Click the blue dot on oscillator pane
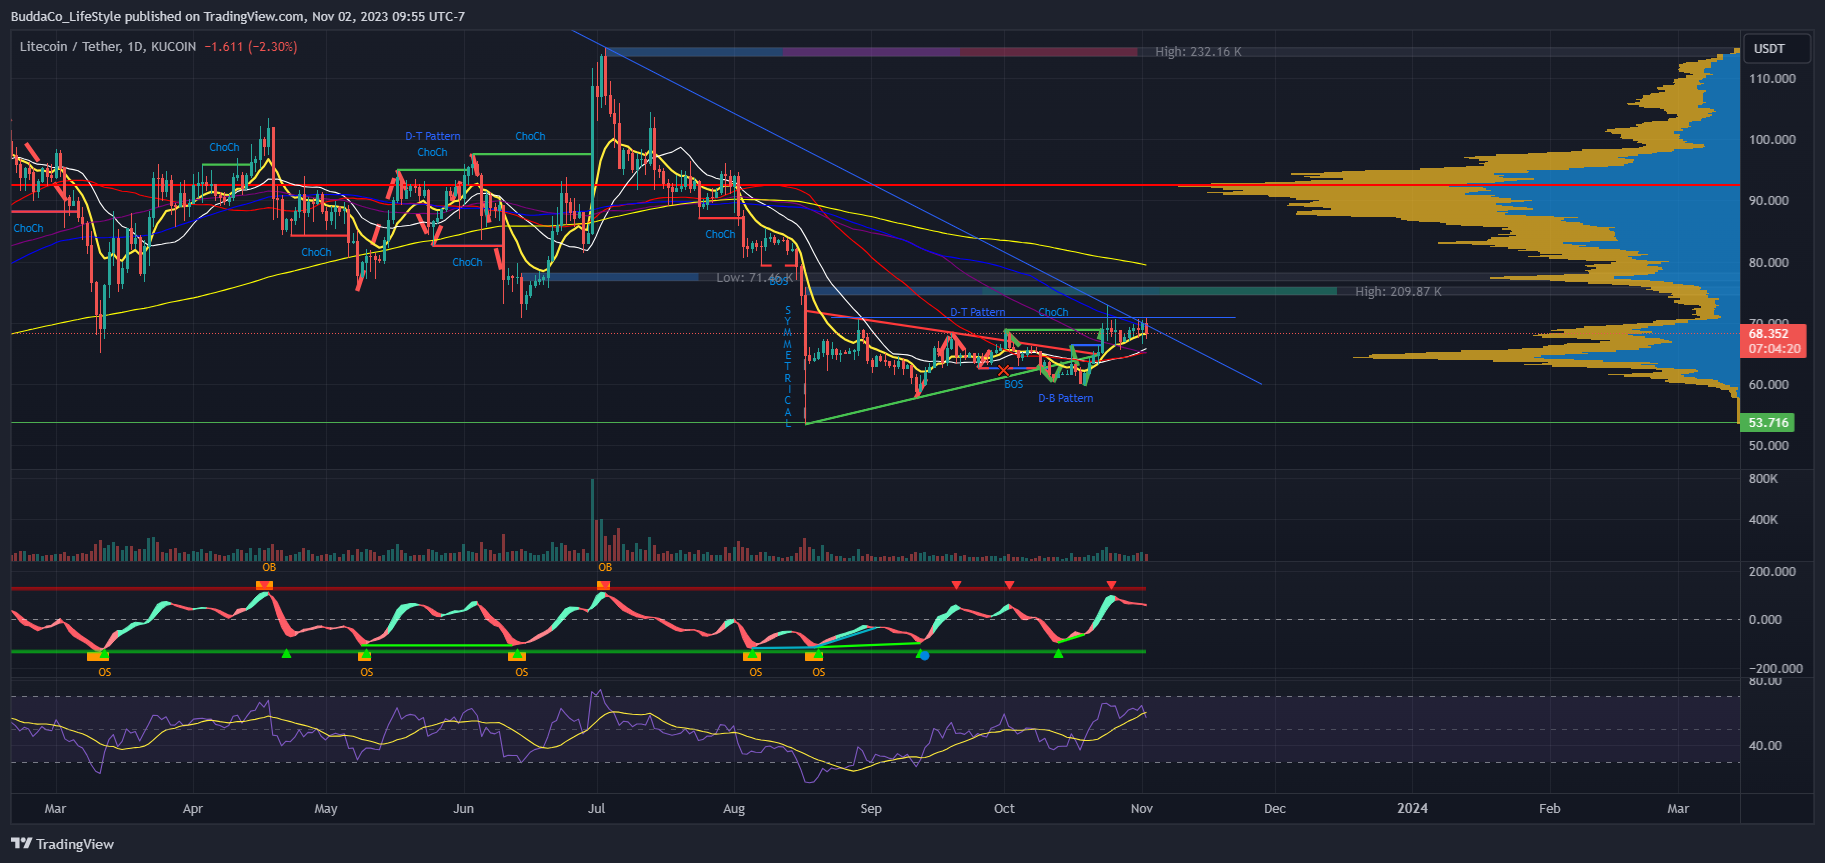The width and height of the screenshot is (1825, 863). point(924,656)
